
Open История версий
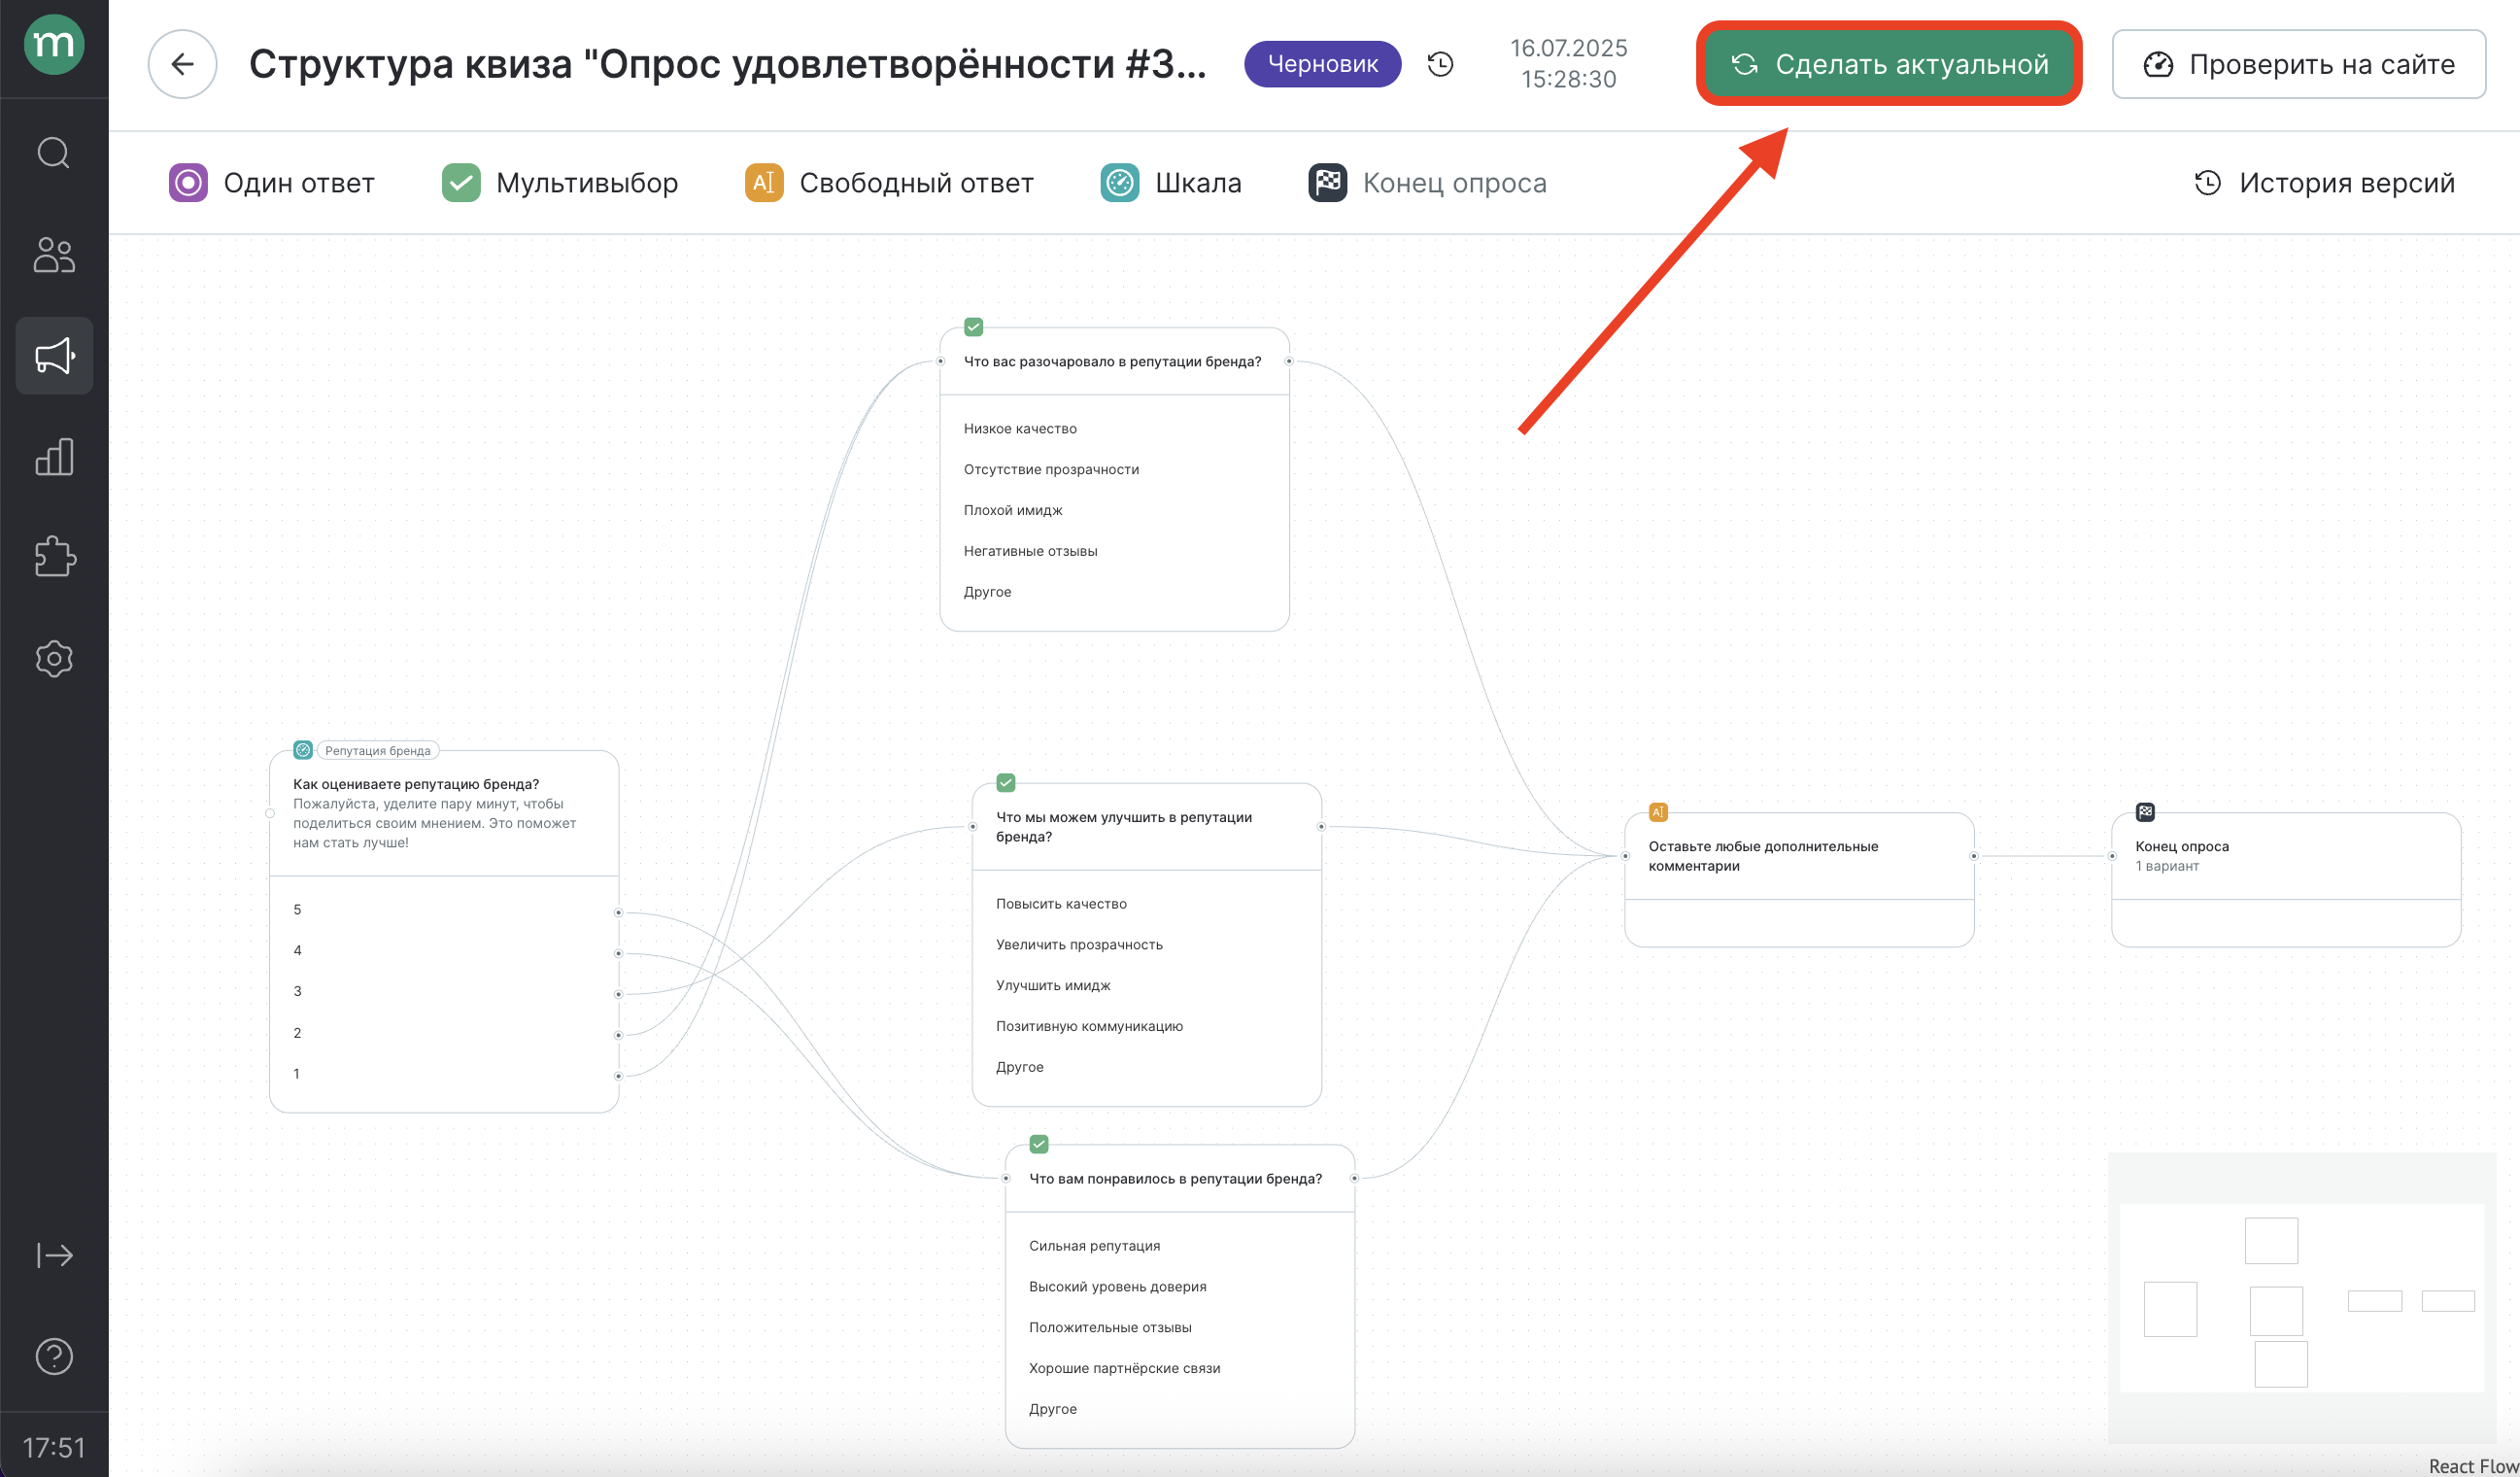pos(2325,183)
